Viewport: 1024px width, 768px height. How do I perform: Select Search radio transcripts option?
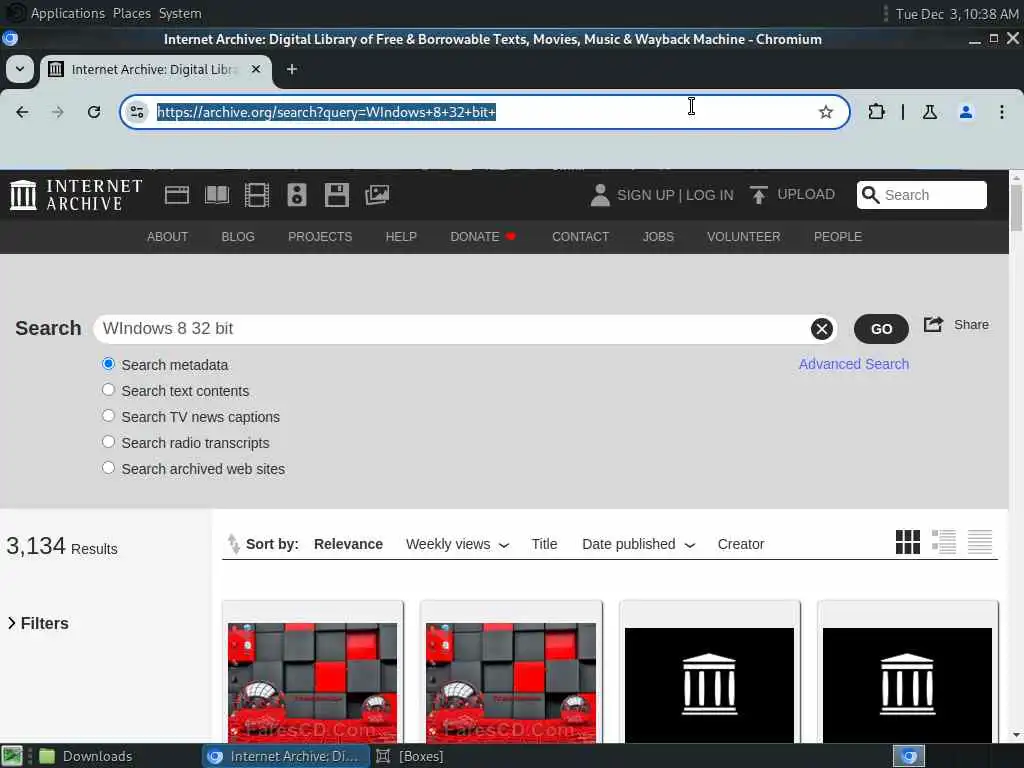(x=108, y=442)
